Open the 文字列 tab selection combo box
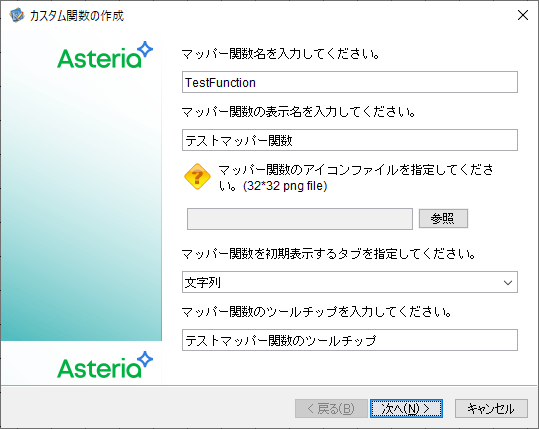 click(350, 282)
